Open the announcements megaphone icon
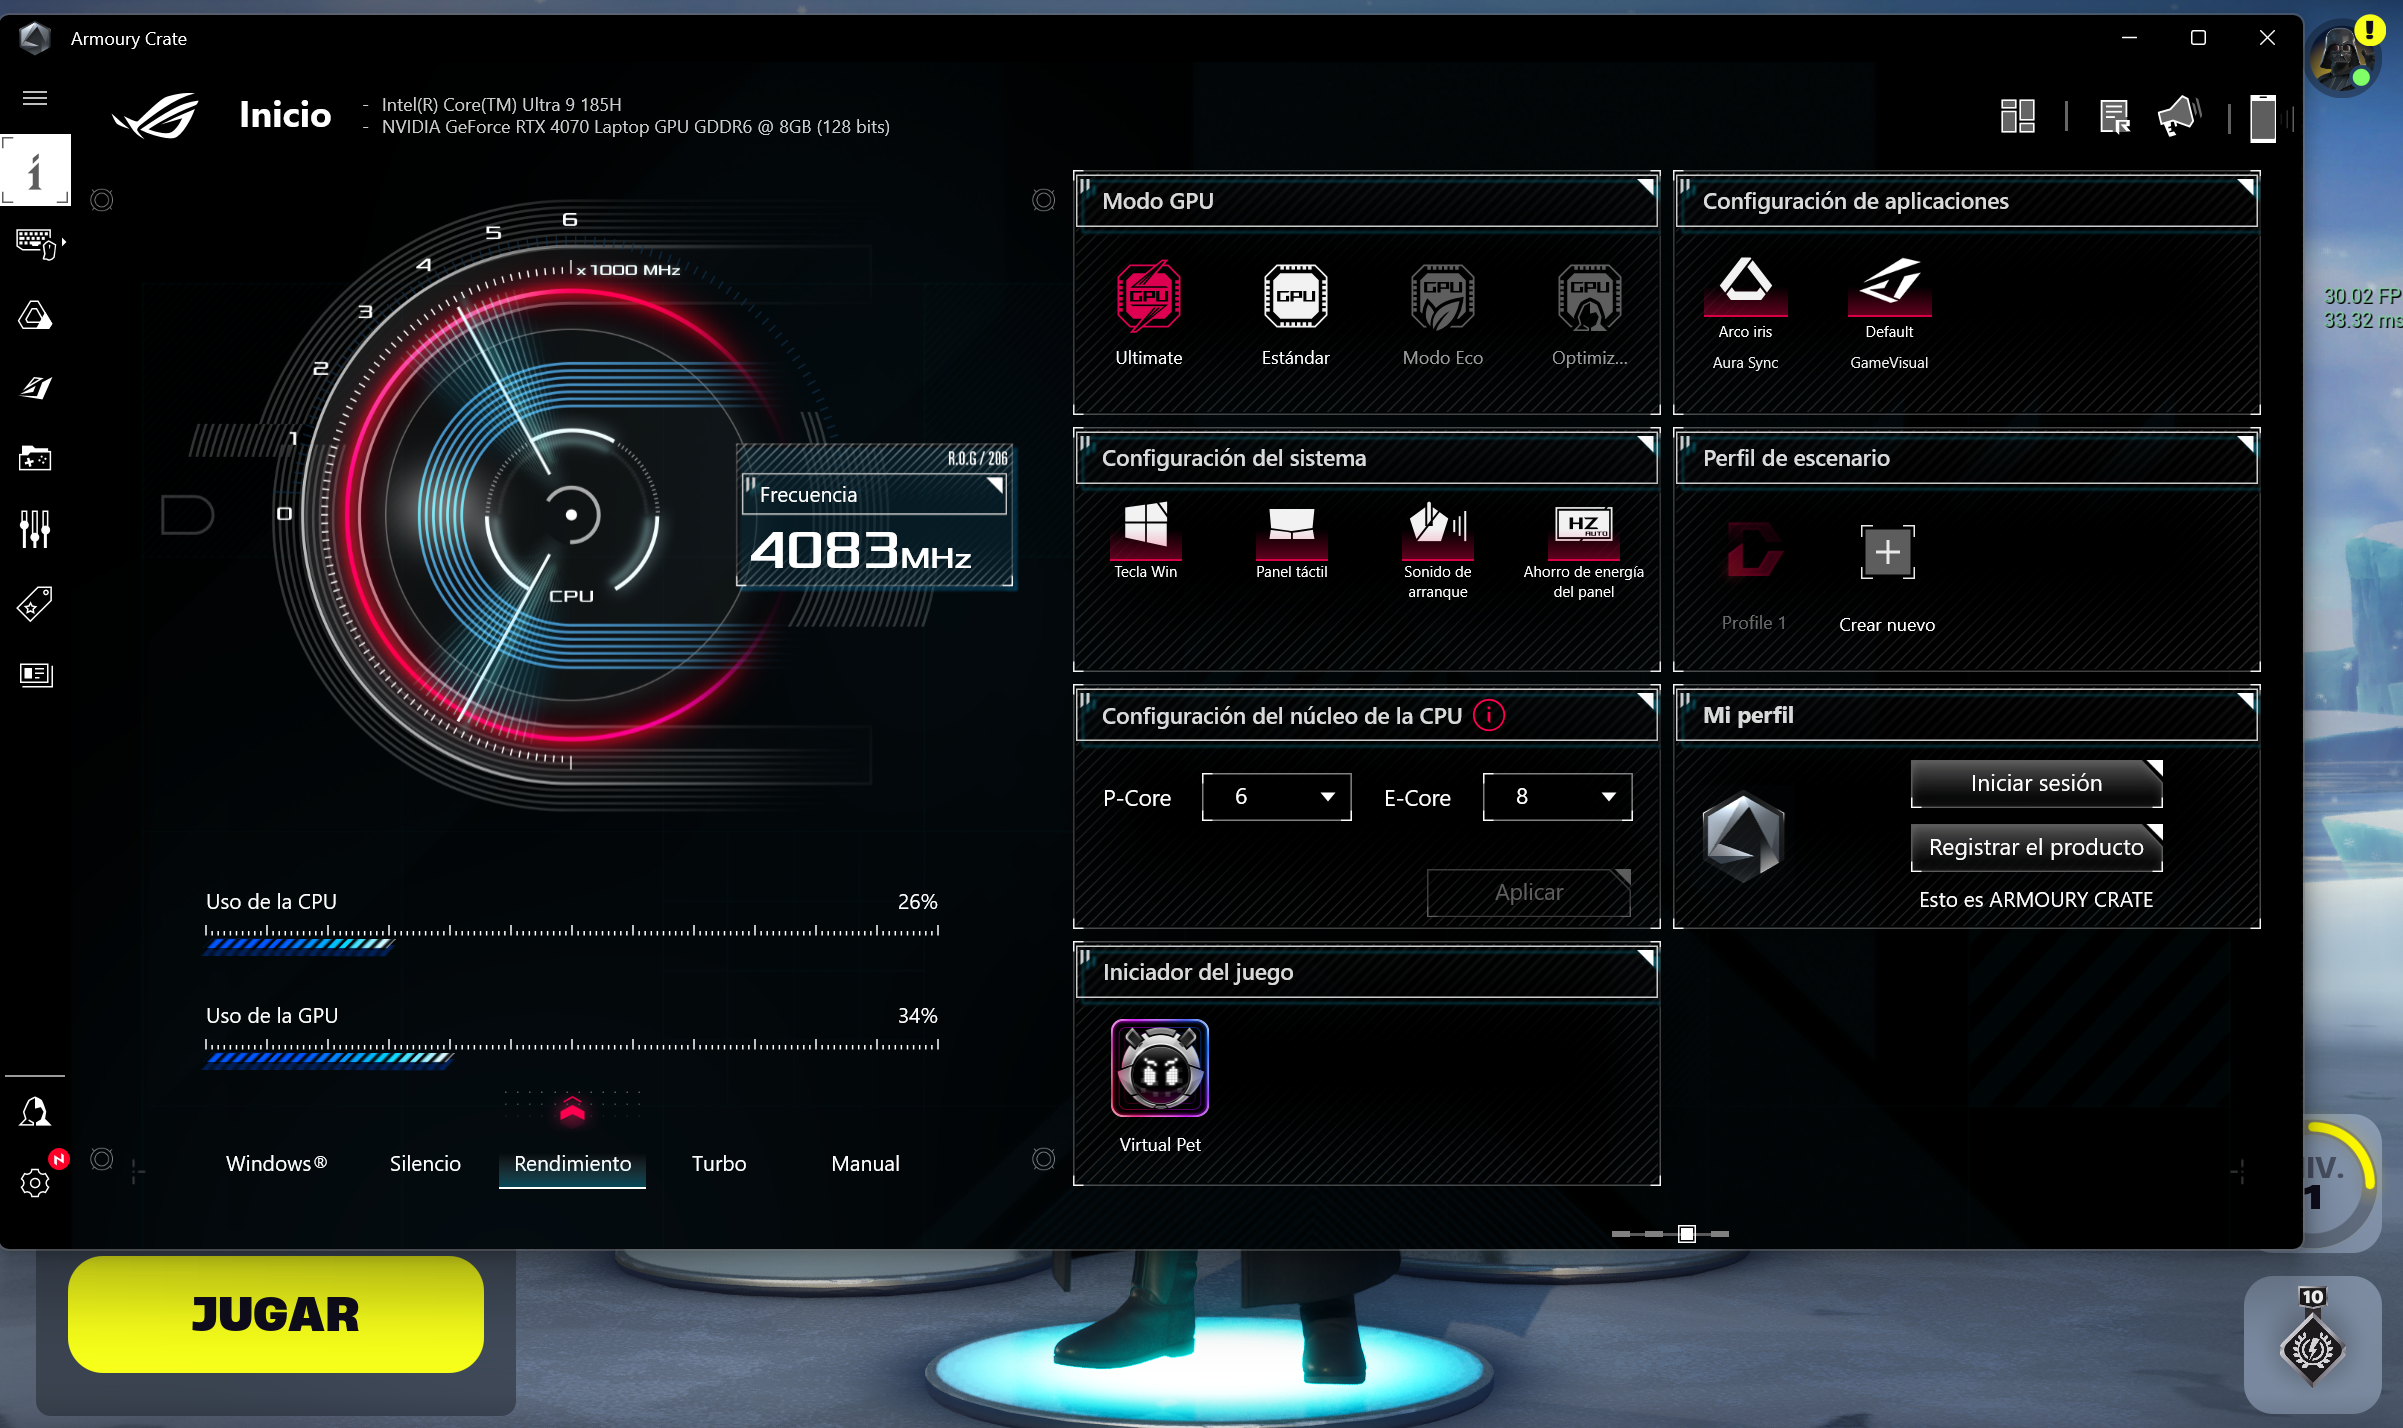This screenshot has height=1428, width=2403. pyautogui.click(x=2179, y=116)
